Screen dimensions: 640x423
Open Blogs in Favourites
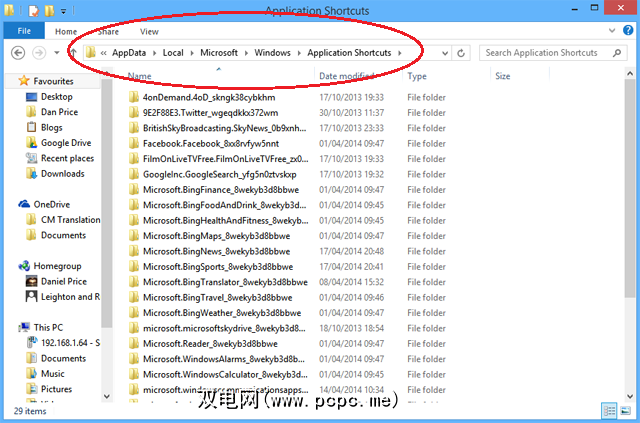tap(51, 127)
